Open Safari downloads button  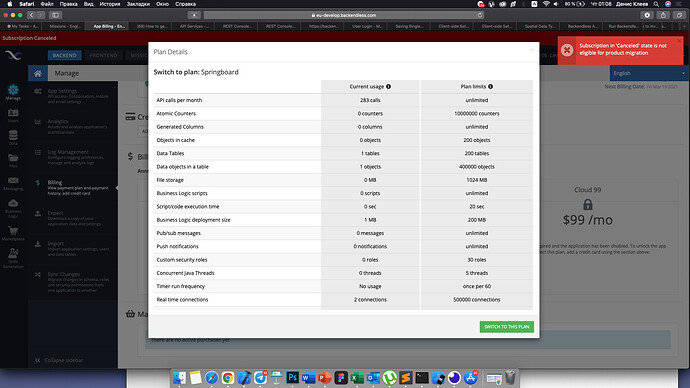pyautogui.click(x=647, y=15)
